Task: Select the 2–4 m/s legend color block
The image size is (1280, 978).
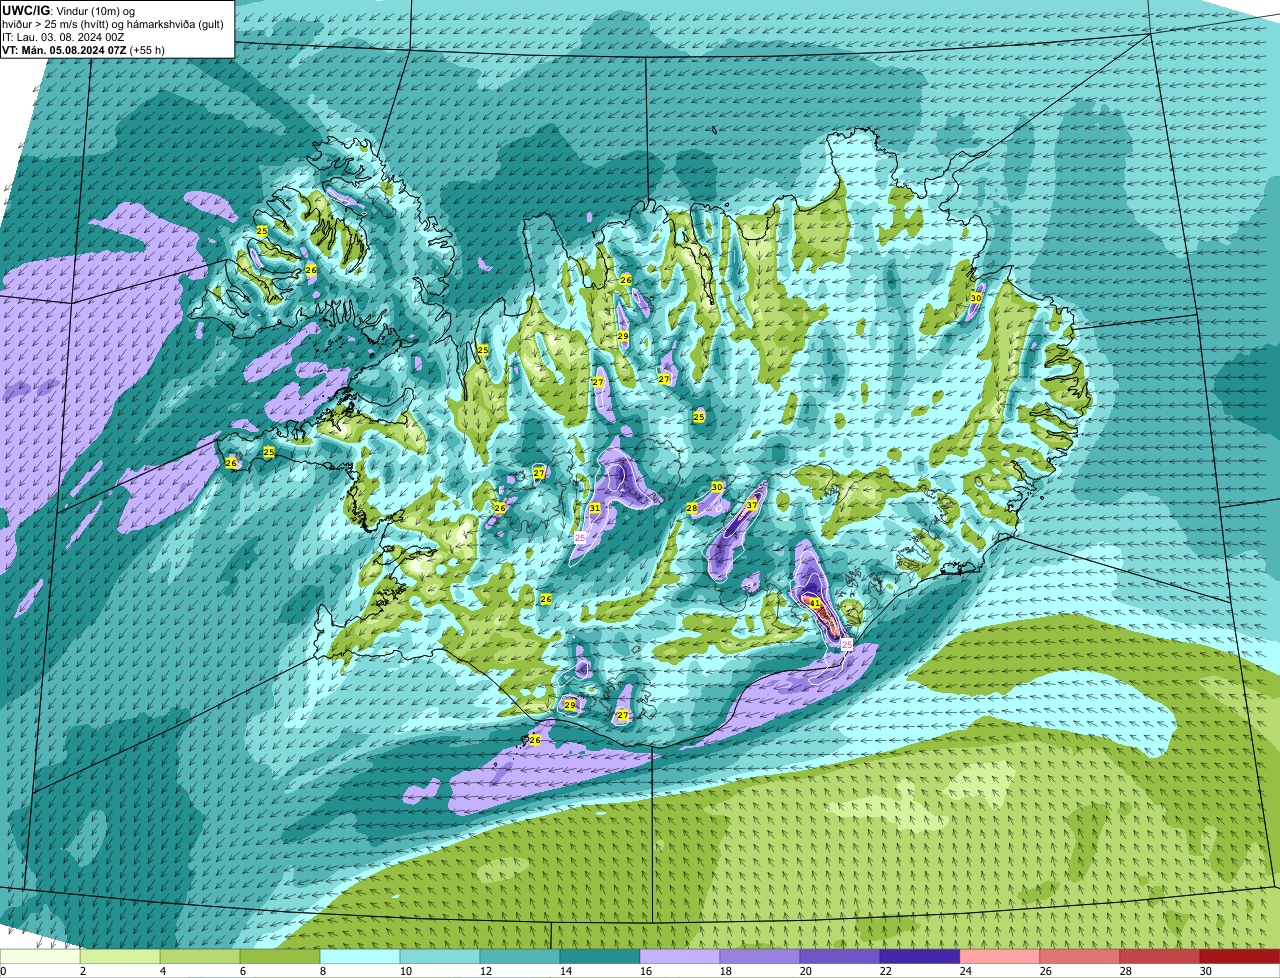Action: 120,956
